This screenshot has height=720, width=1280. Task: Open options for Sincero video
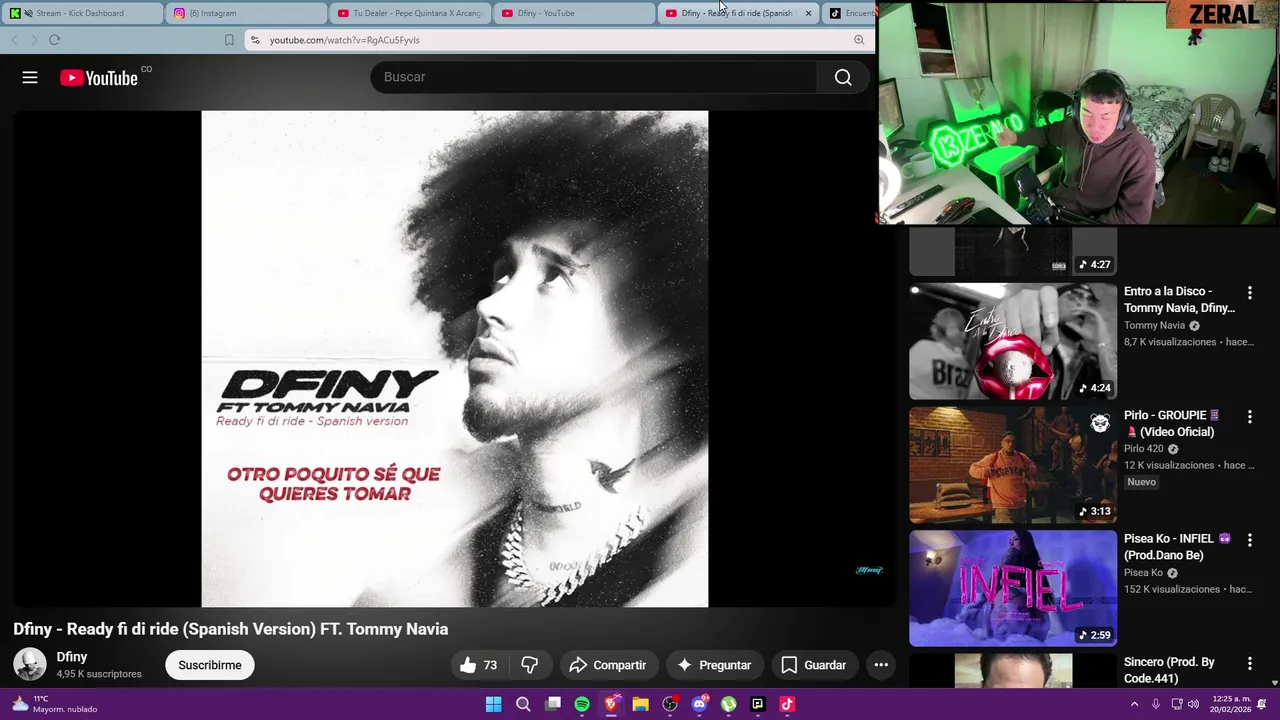(1249, 663)
